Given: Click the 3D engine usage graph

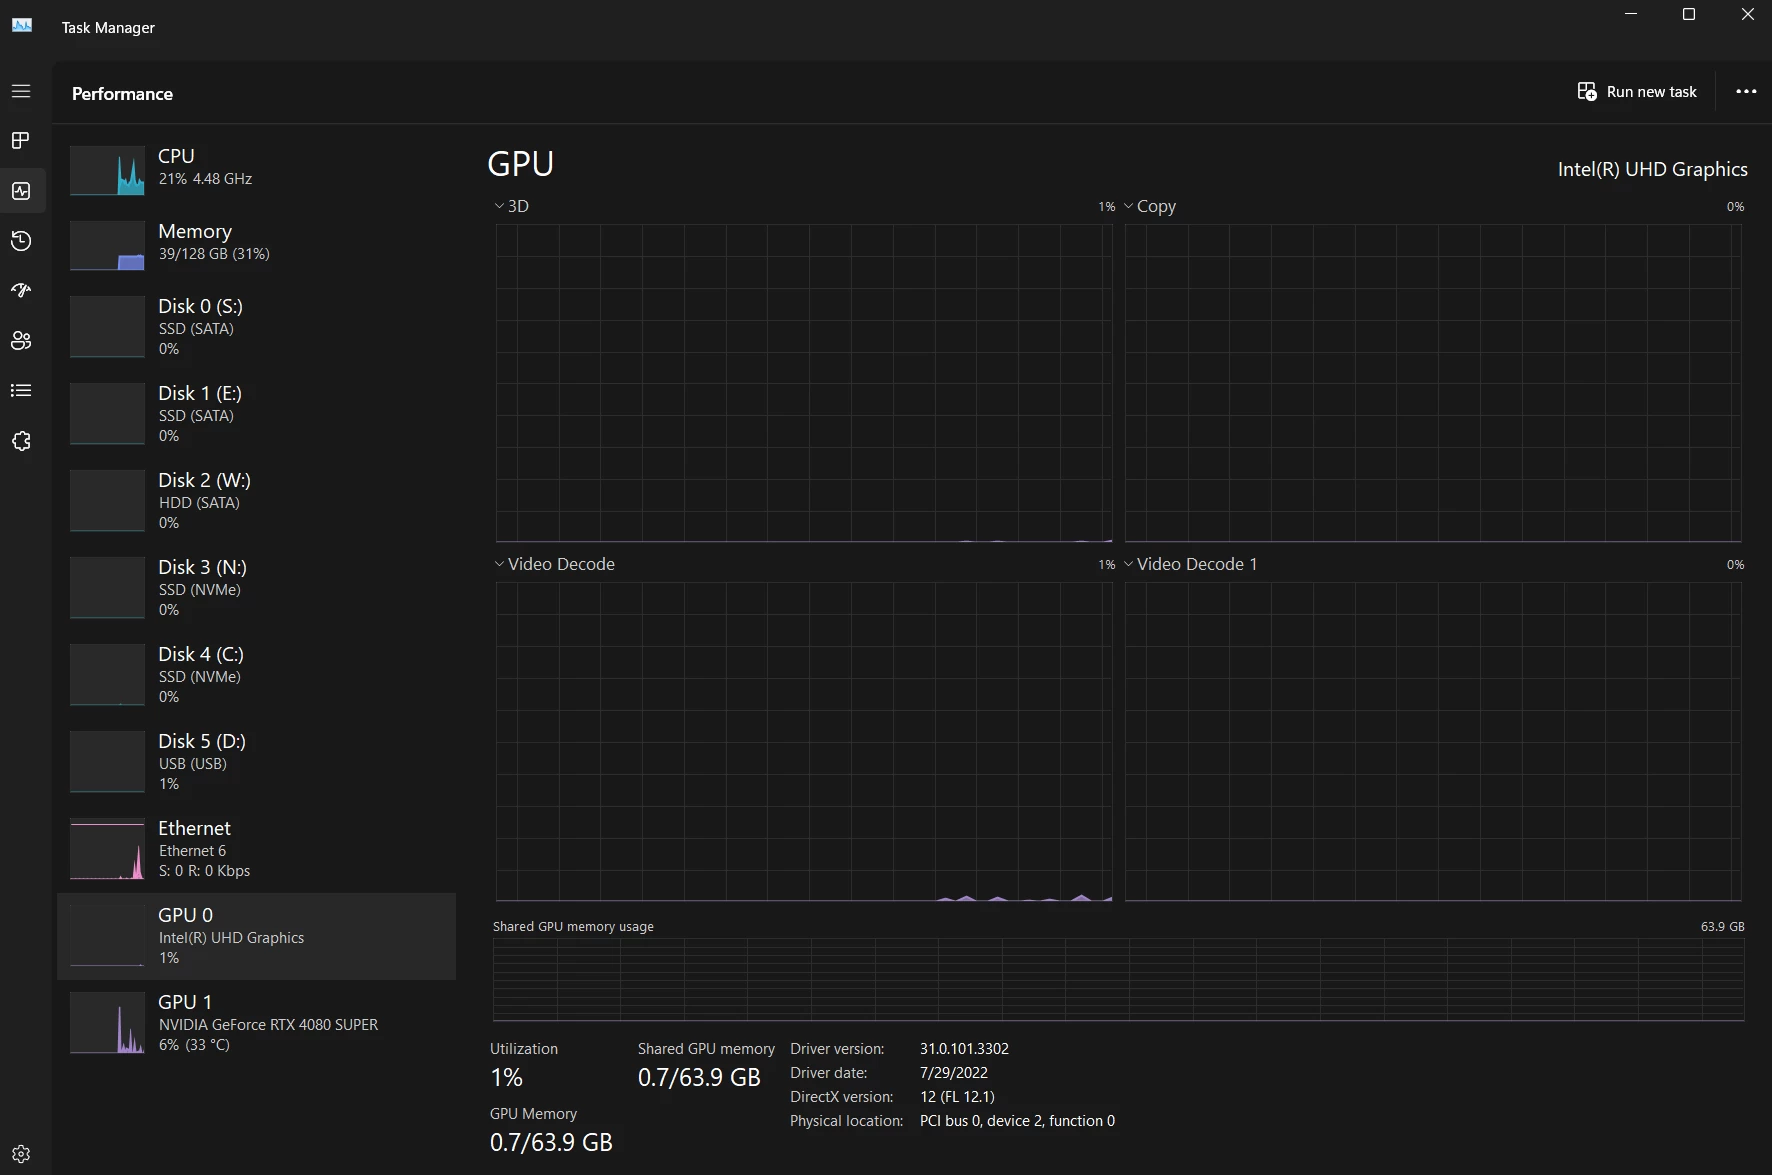Looking at the screenshot, I should point(804,383).
